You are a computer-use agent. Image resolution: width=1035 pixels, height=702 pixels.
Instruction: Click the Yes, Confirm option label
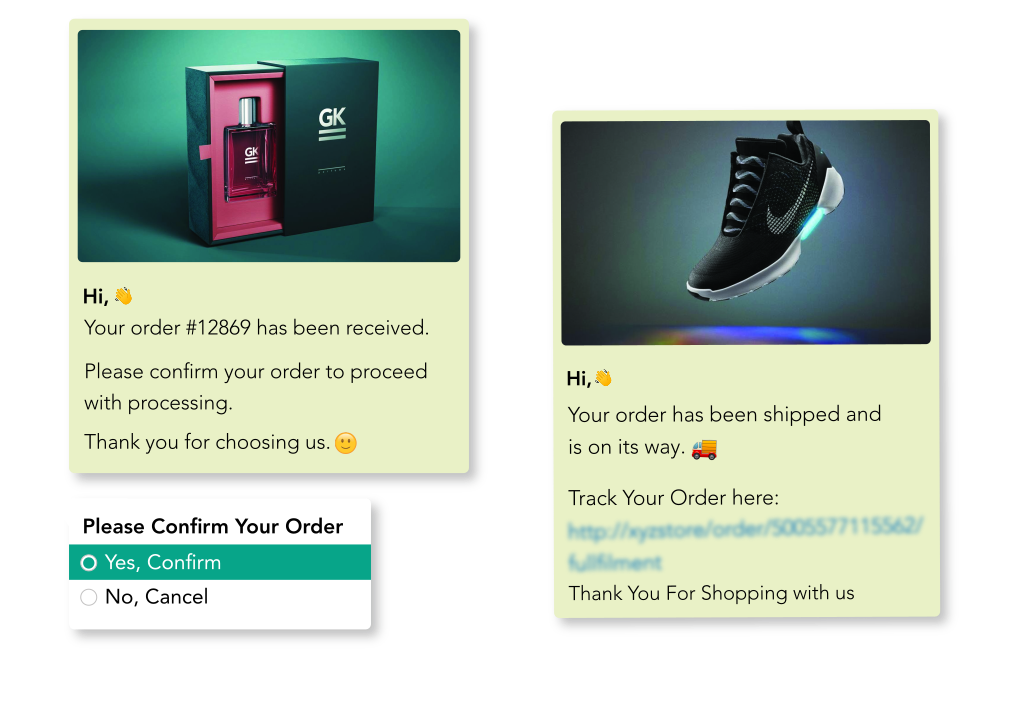point(163,562)
